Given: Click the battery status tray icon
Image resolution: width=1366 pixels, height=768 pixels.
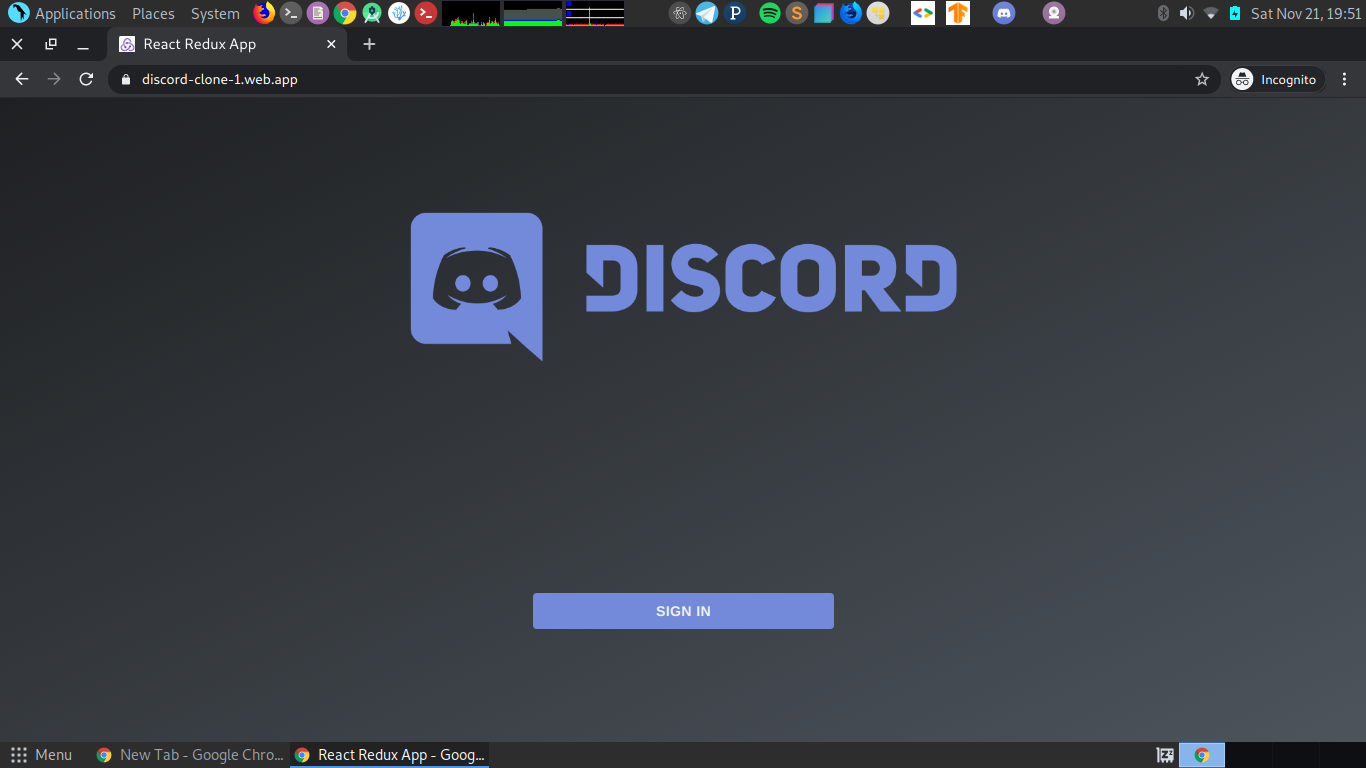Looking at the screenshot, I should (1235, 13).
